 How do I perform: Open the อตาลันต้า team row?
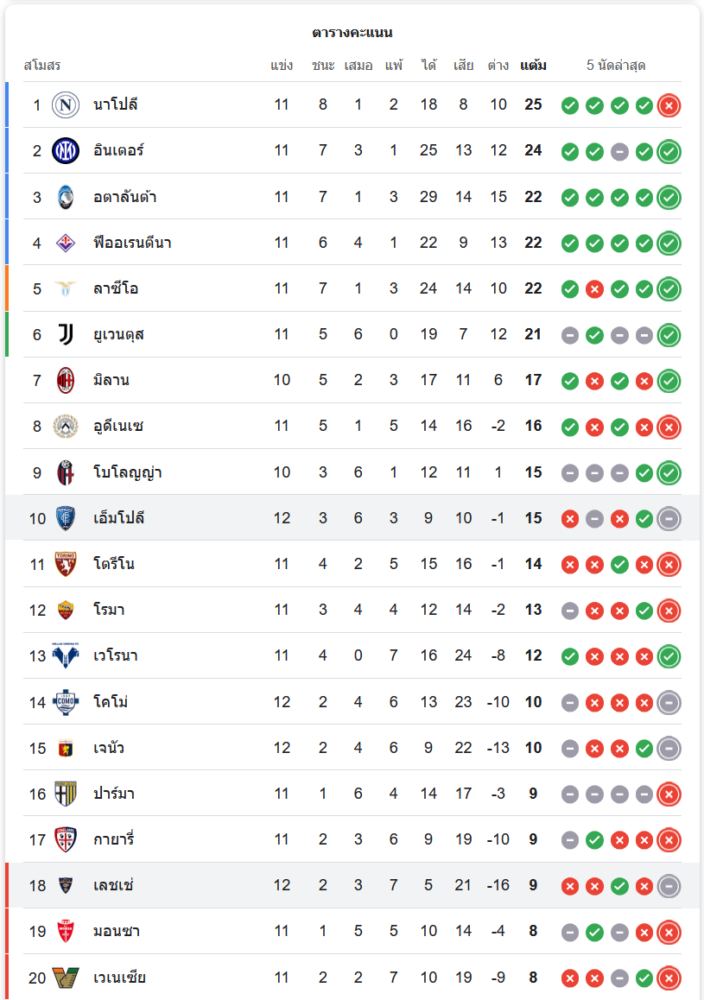(352, 197)
